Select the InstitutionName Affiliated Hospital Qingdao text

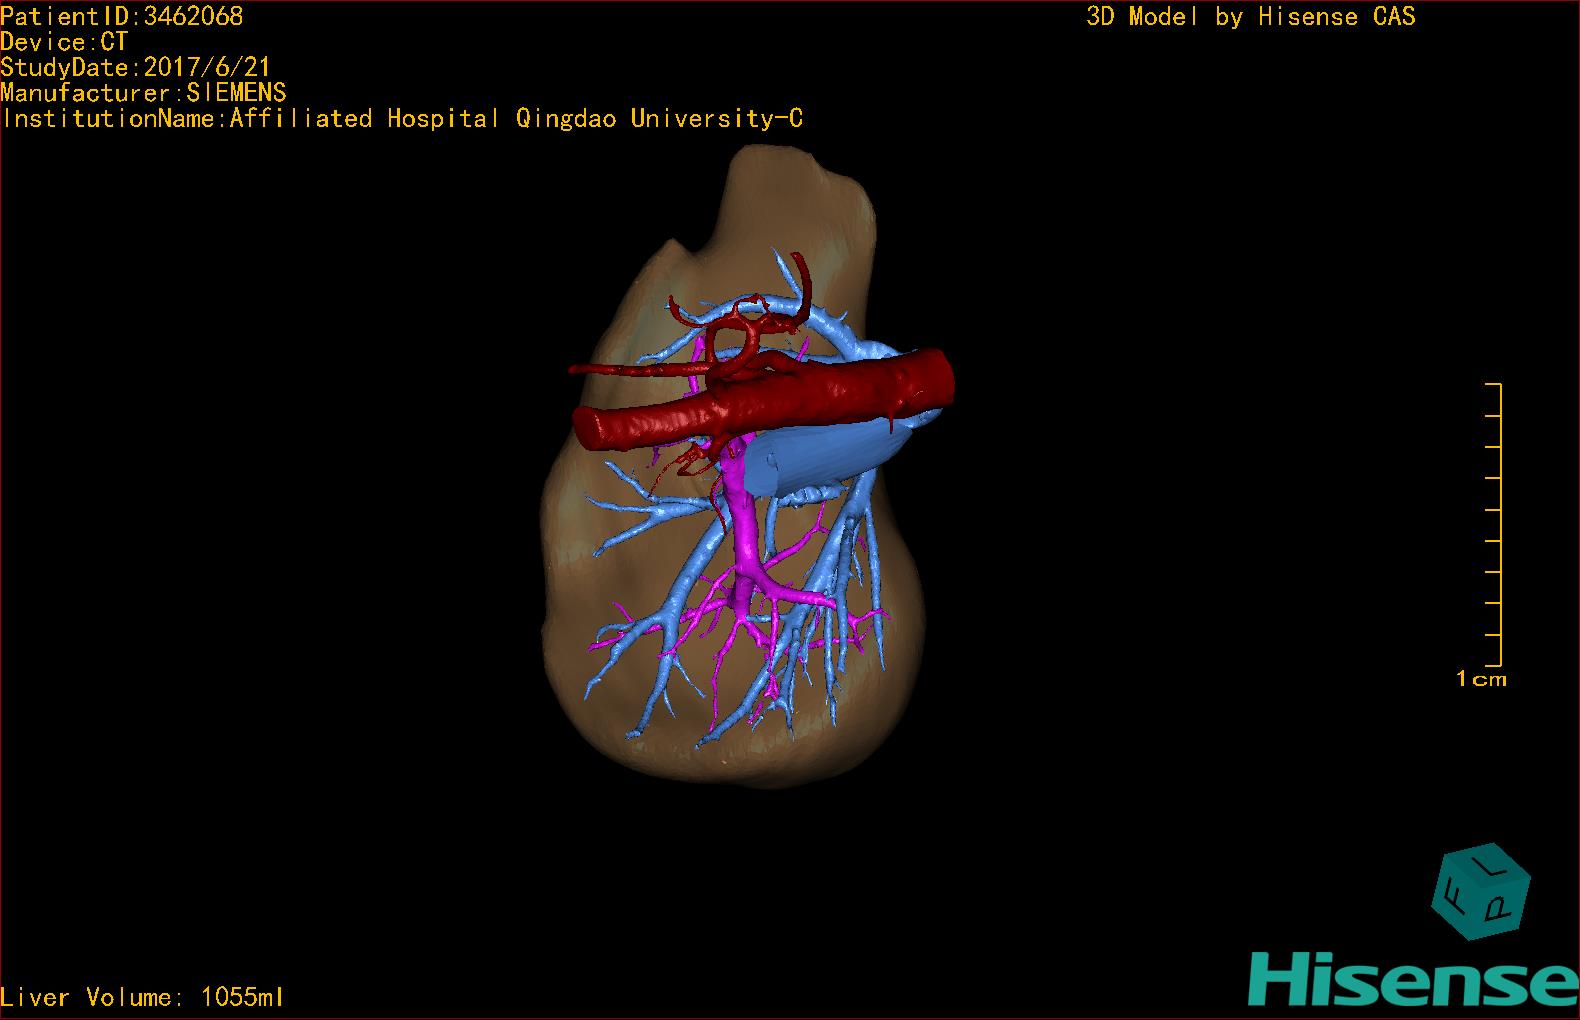402,119
